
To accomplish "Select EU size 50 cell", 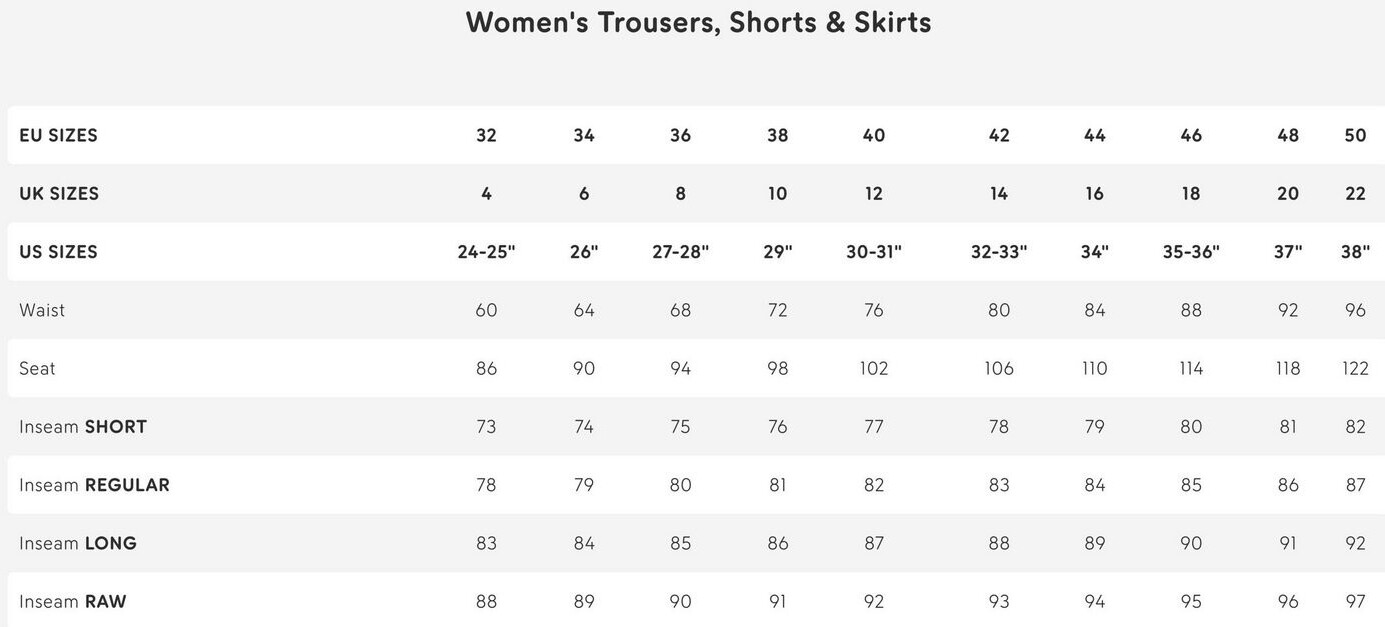I will [1355, 135].
